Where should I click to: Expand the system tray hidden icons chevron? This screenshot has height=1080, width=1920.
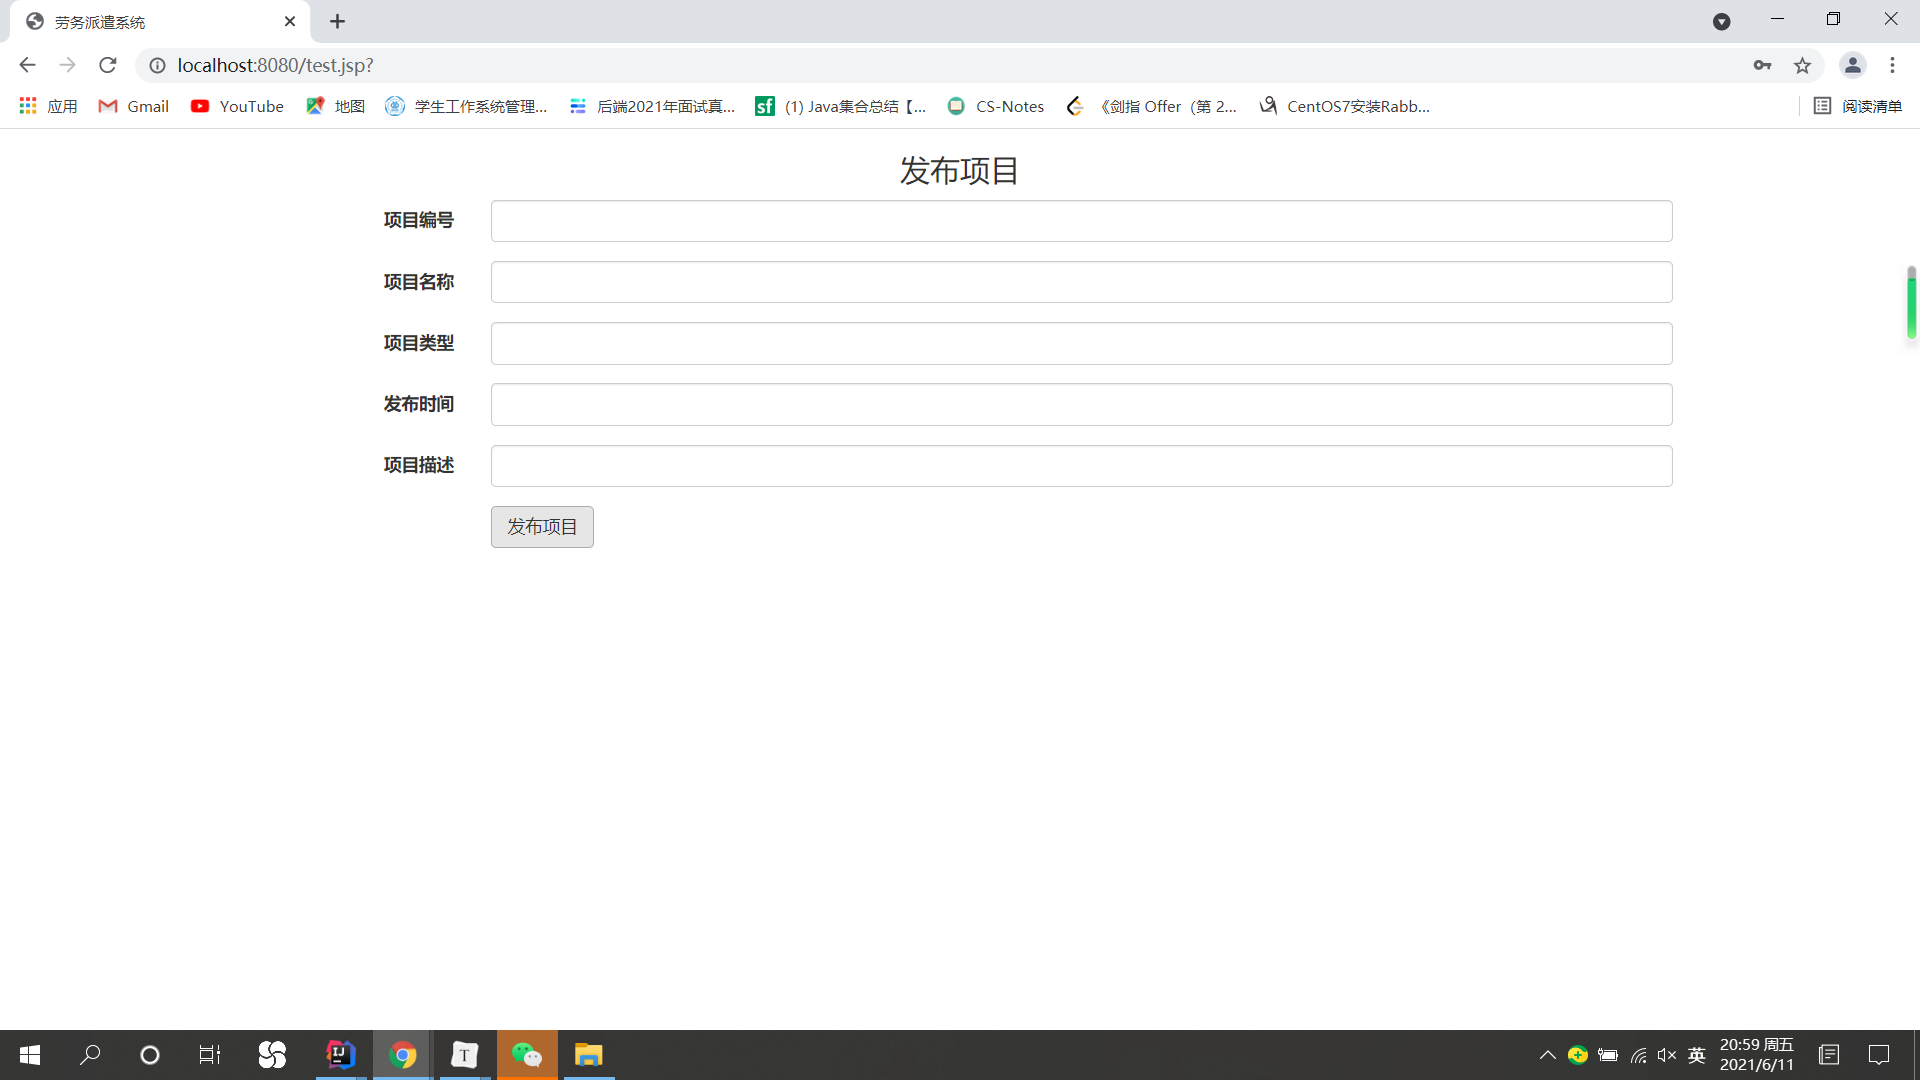[1547, 1055]
